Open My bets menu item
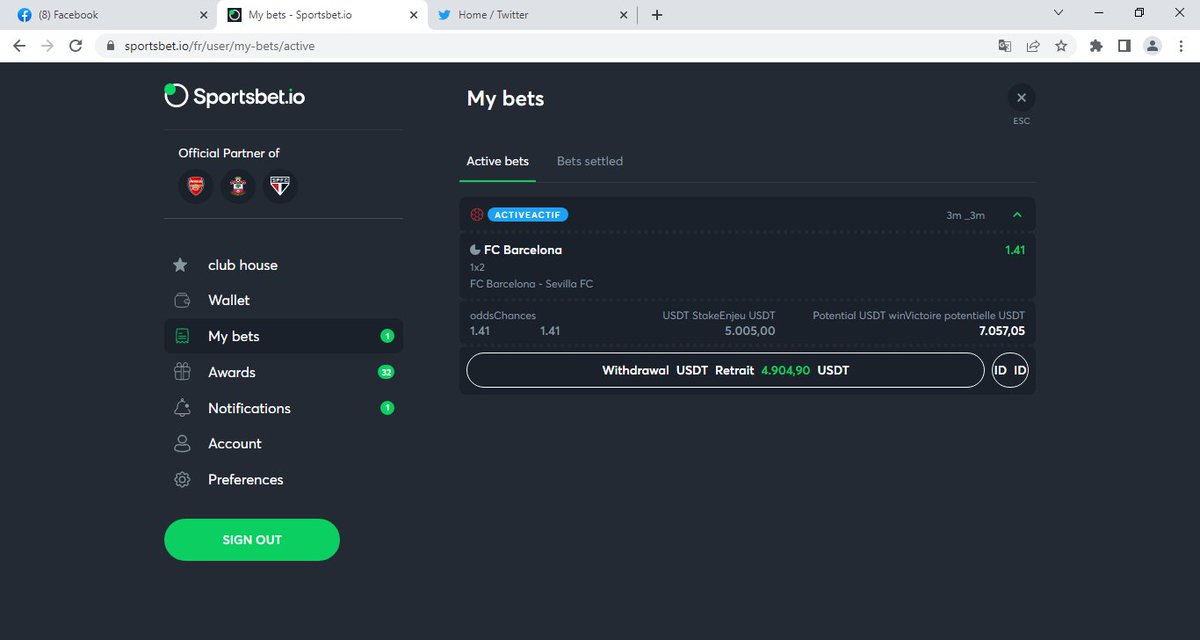 click(x=283, y=336)
